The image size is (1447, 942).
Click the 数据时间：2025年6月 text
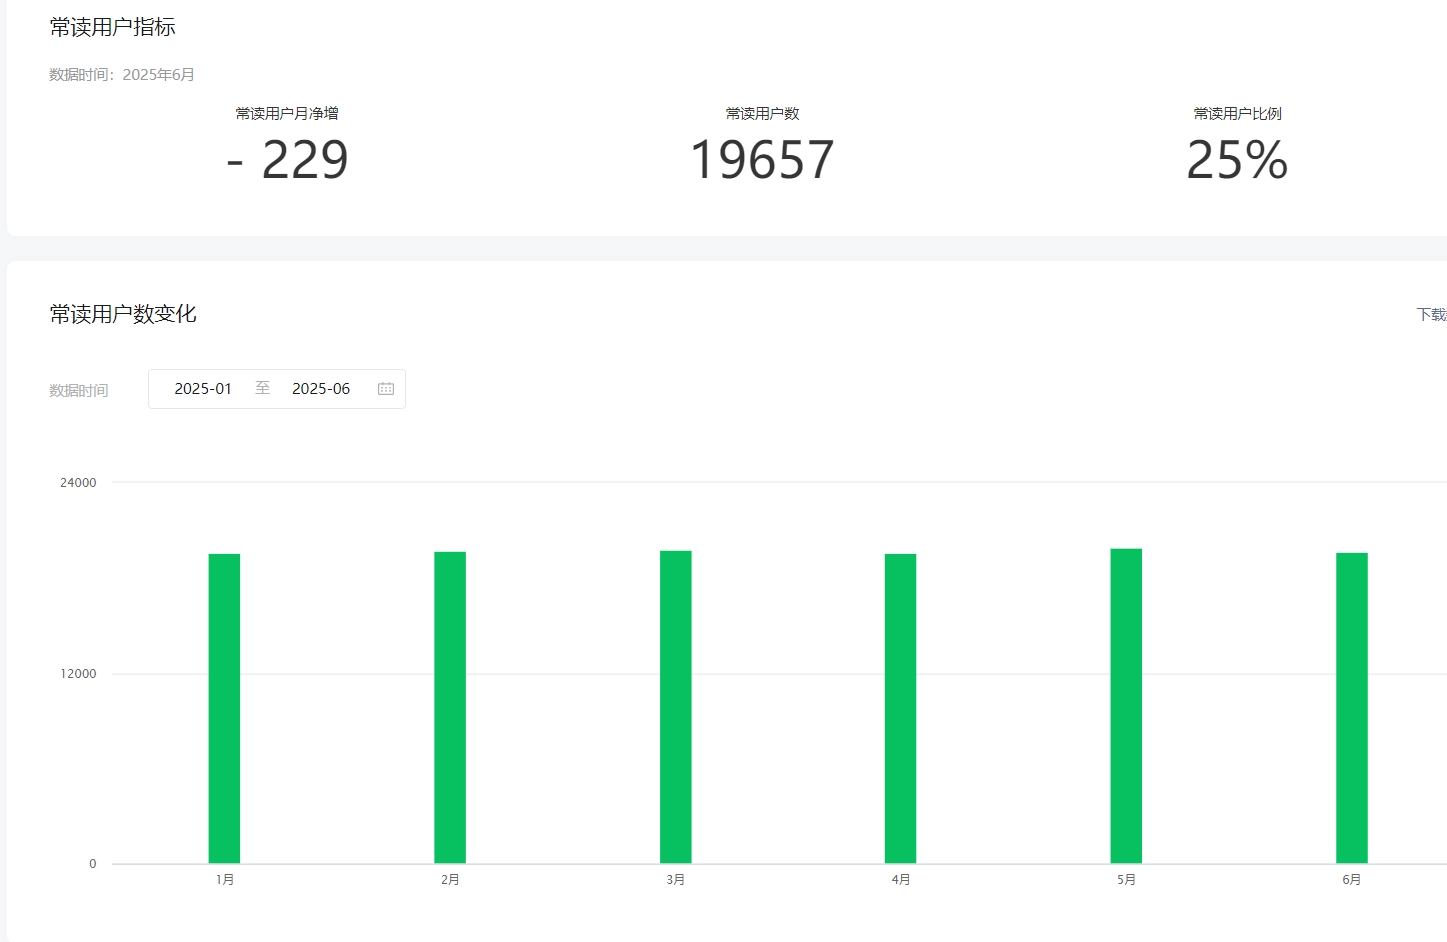tap(122, 74)
